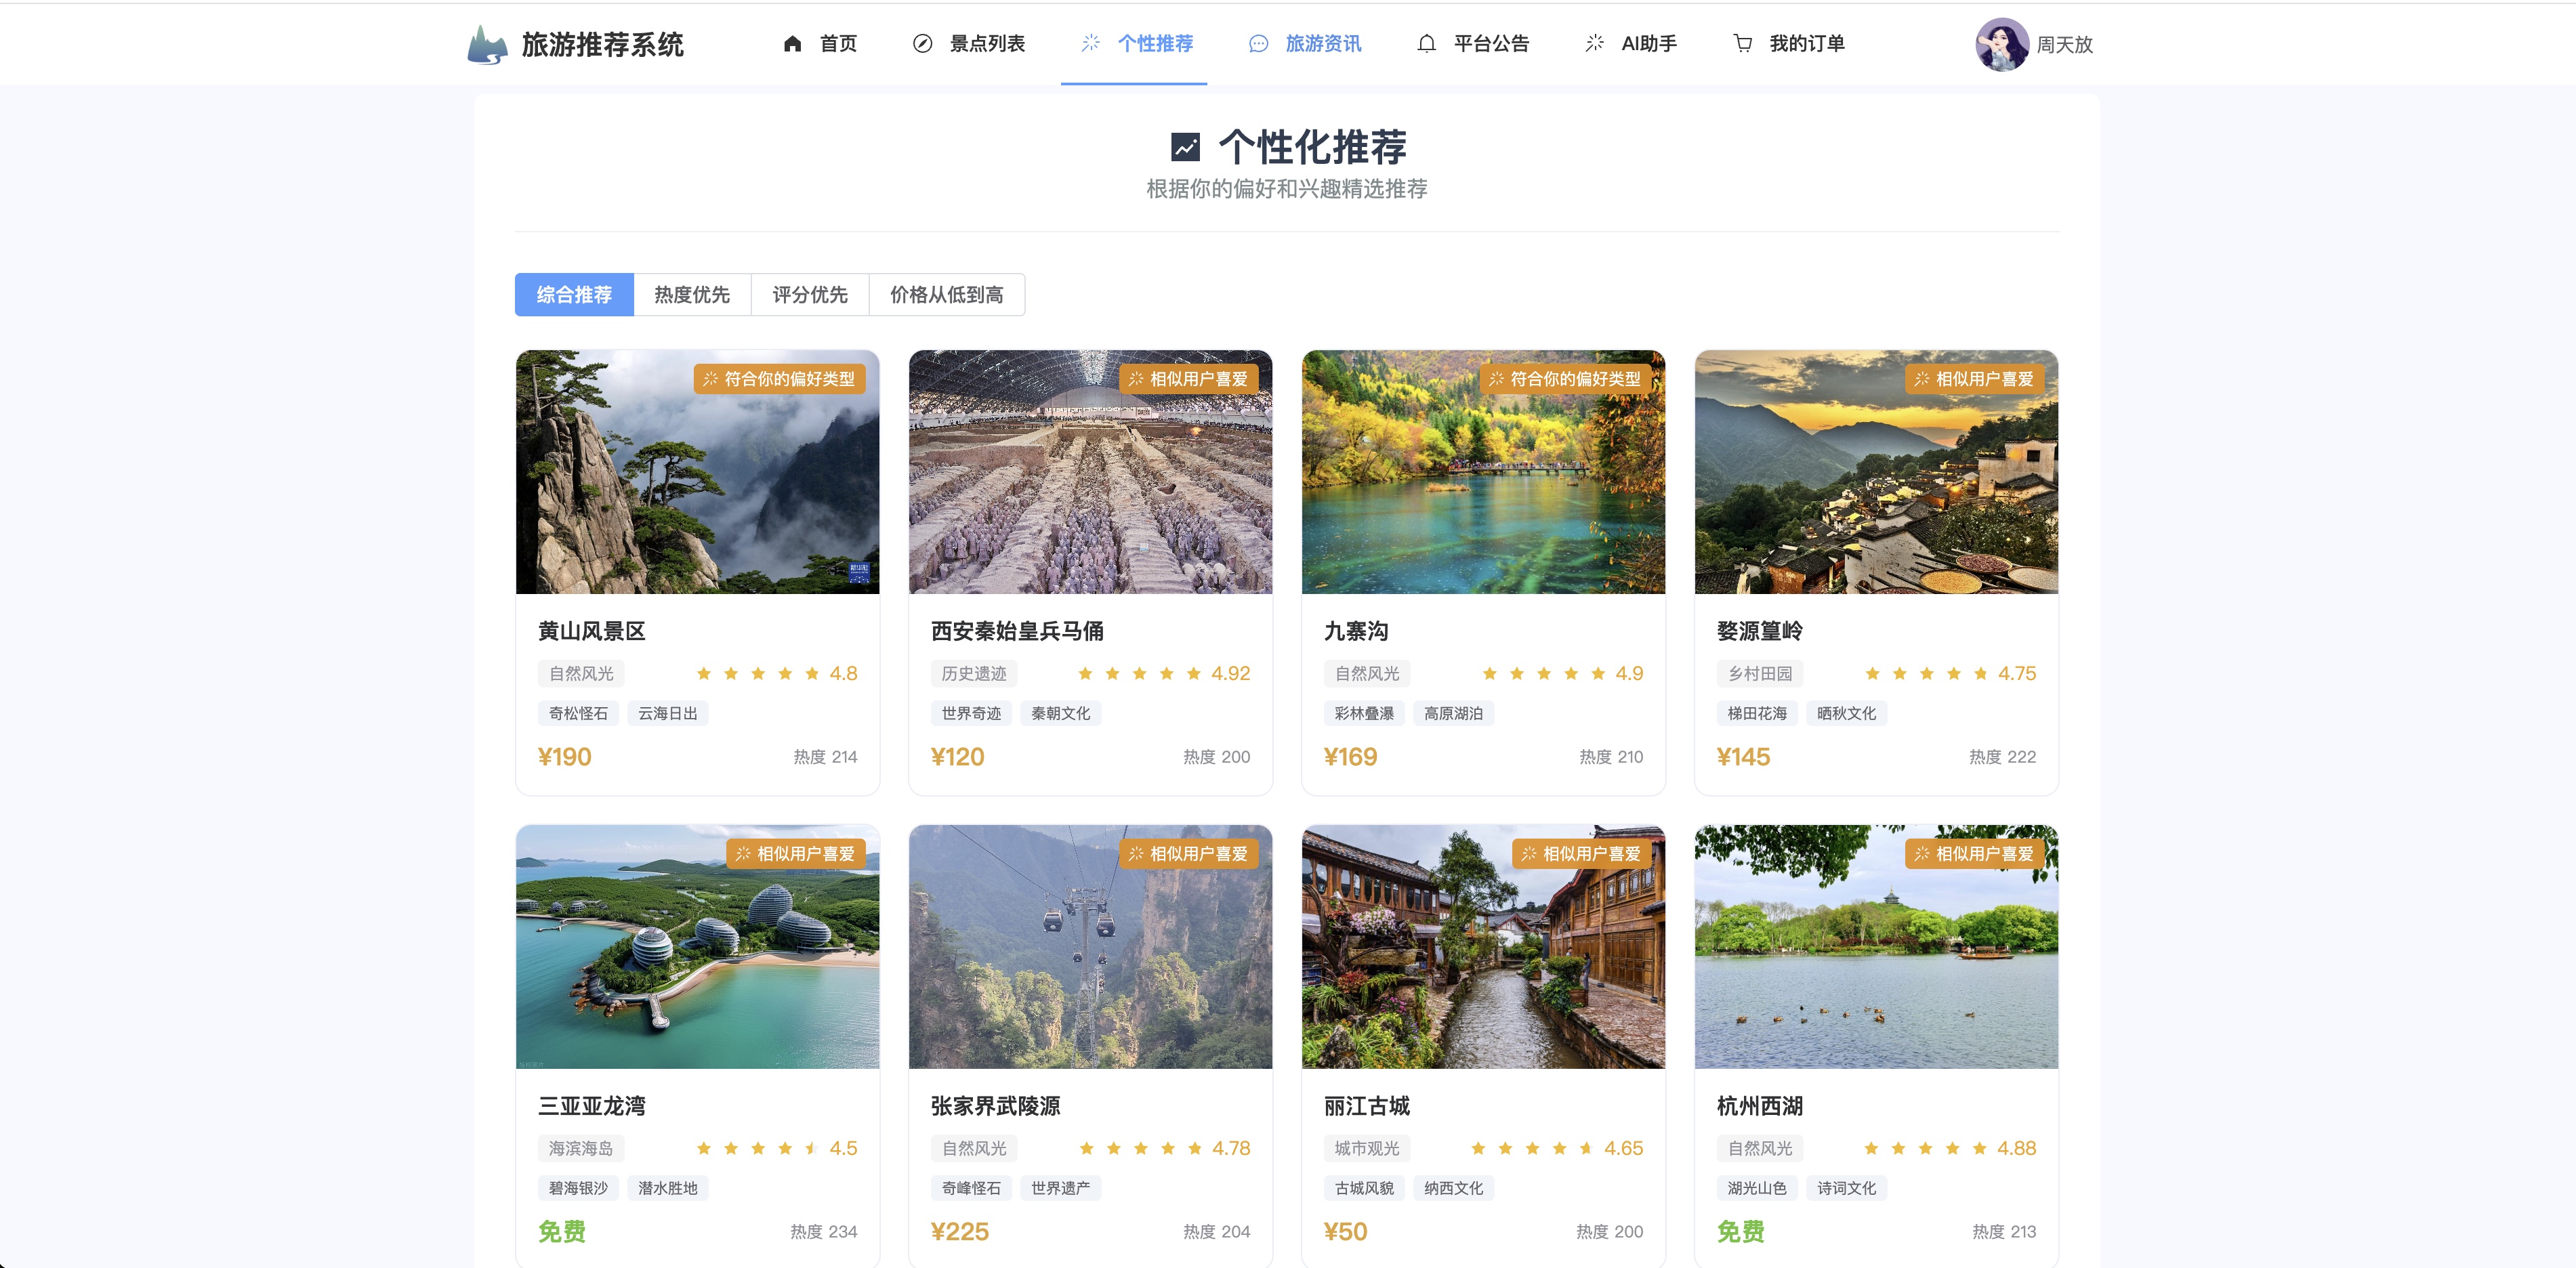Click the 符合你的偏好类型 badge on 九寨沟
Screen dimensions: 2576x1268
point(1565,379)
